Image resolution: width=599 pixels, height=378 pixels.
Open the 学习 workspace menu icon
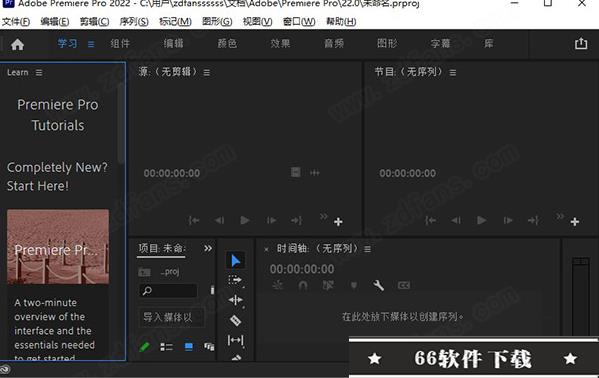[x=91, y=44]
